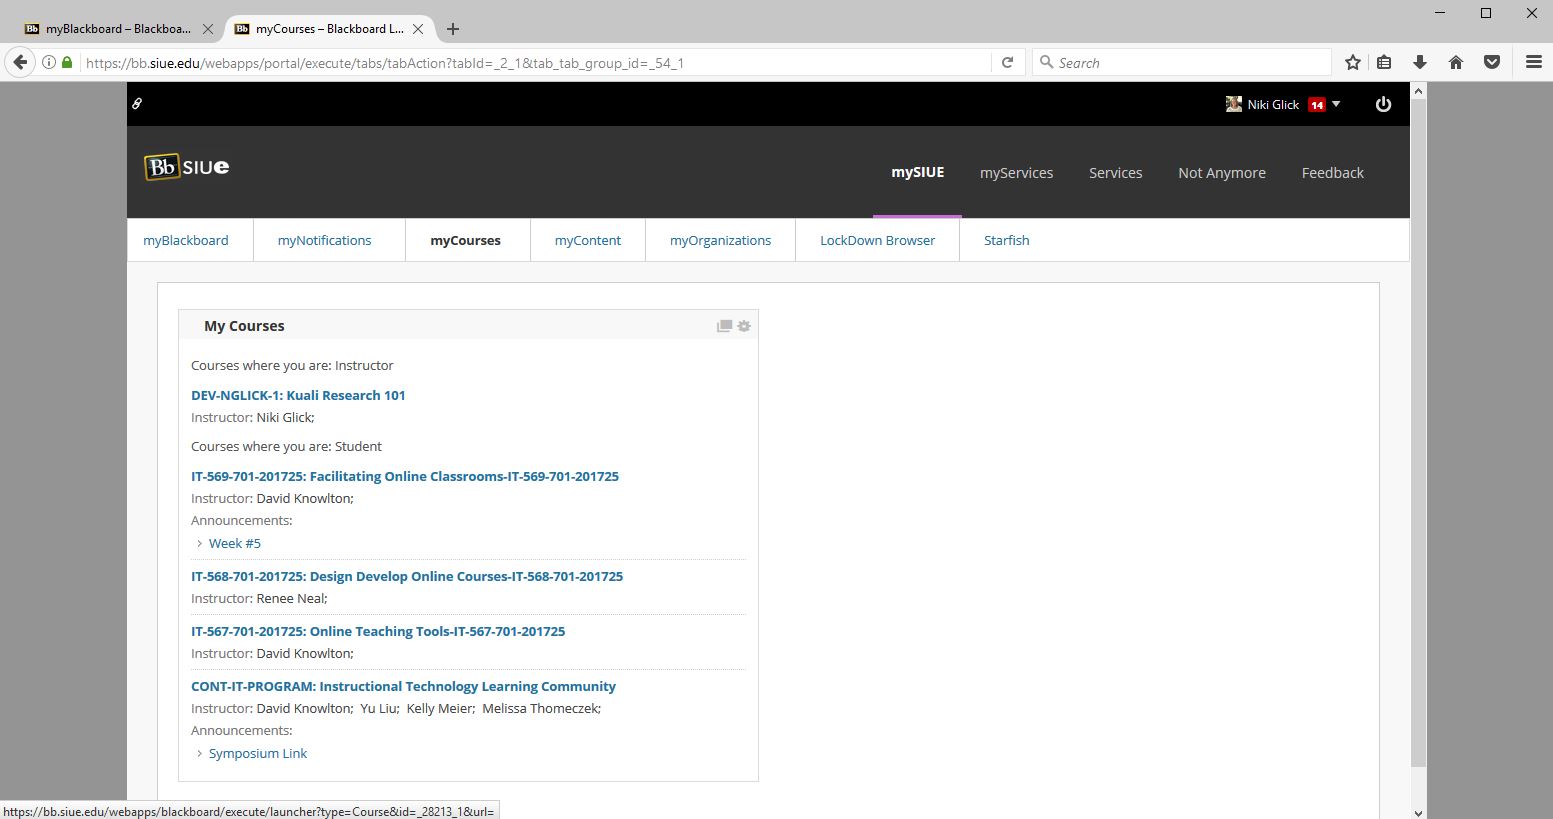The width and height of the screenshot is (1553, 819).
Task: Select the myServices top navigation item
Action: [1016, 172]
